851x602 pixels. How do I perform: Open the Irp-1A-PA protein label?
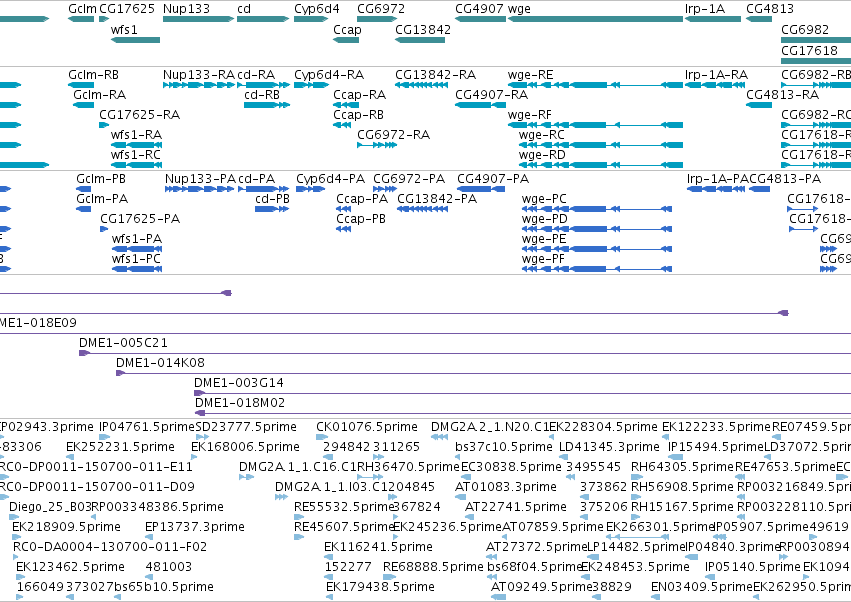click(x=718, y=179)
